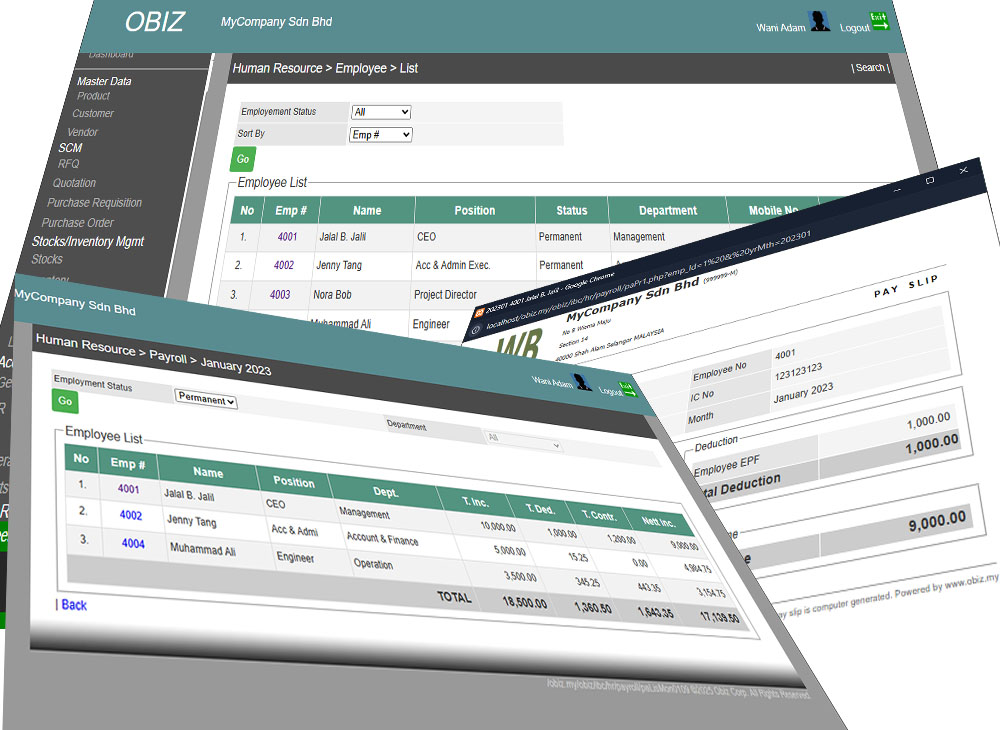Viewport: 1000px width, 730px height.
Task: Select Customer in the sidebar menu
Action: pyautogui.click(x=92, y=113)
